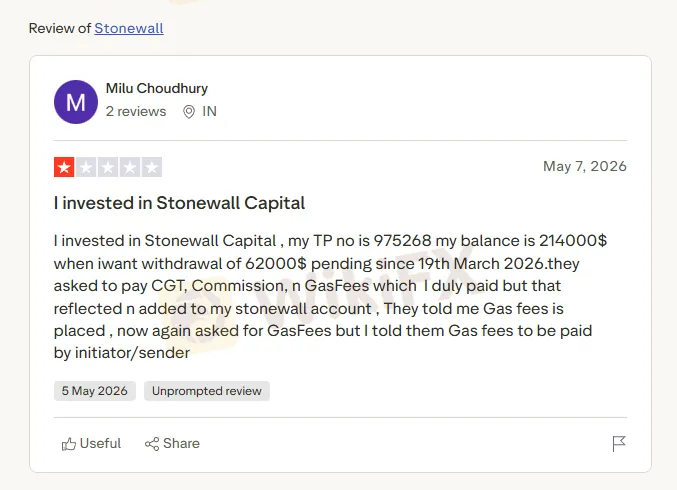
Task: Click the review body text paragraph
Action: click(x=330, y=297)
